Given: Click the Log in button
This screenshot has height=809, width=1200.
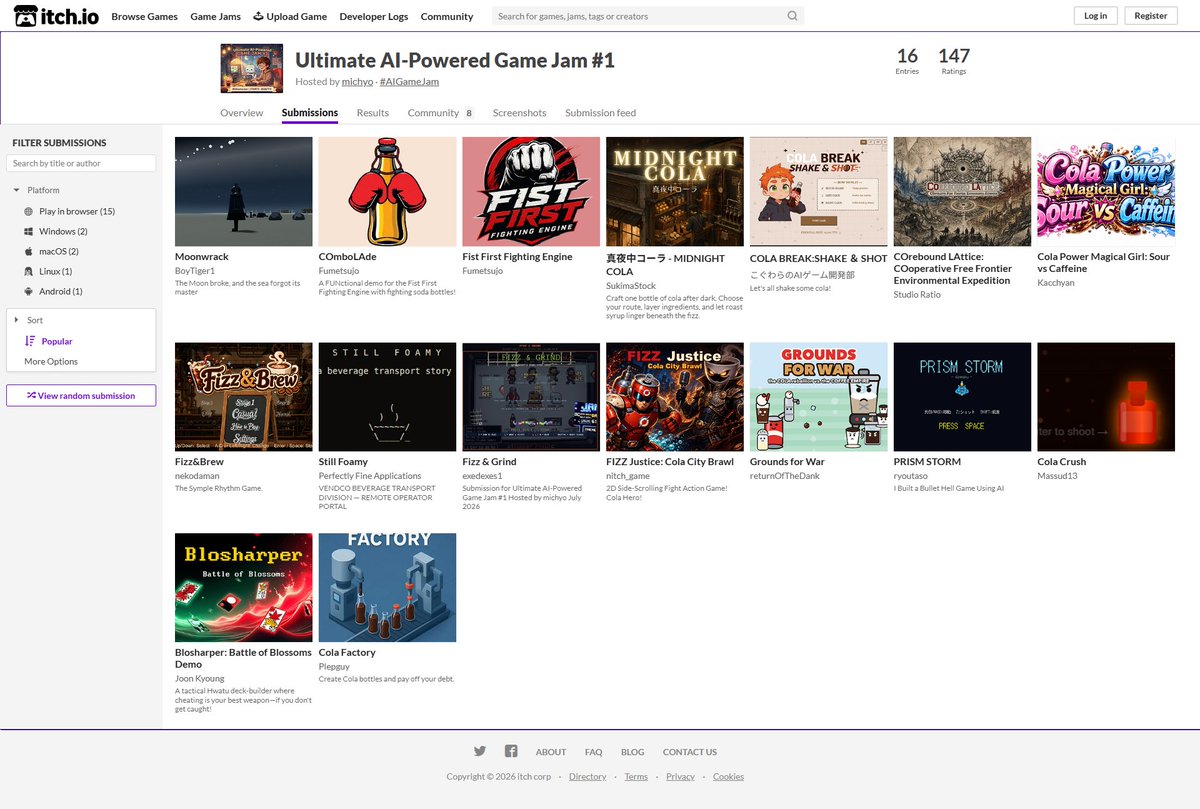Looking at the screenshot, I should click(1096, 16).
